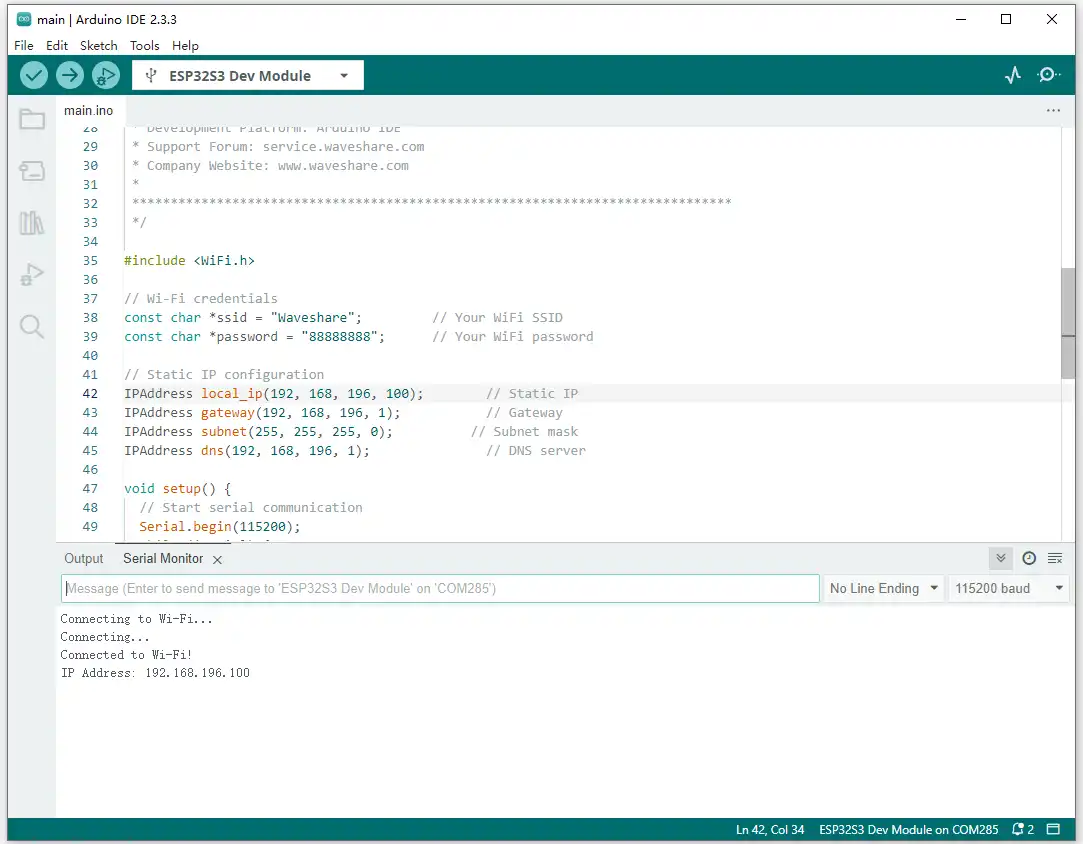Click dns identifier on line 45
The width and height of the screenshot is (1083, 844).
point(212,450)
